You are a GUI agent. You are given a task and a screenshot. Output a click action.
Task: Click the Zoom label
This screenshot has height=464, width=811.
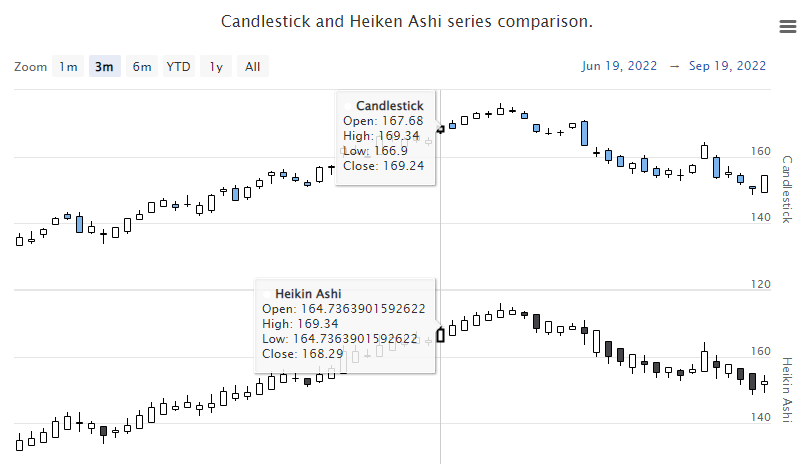[x=31, y=67]
